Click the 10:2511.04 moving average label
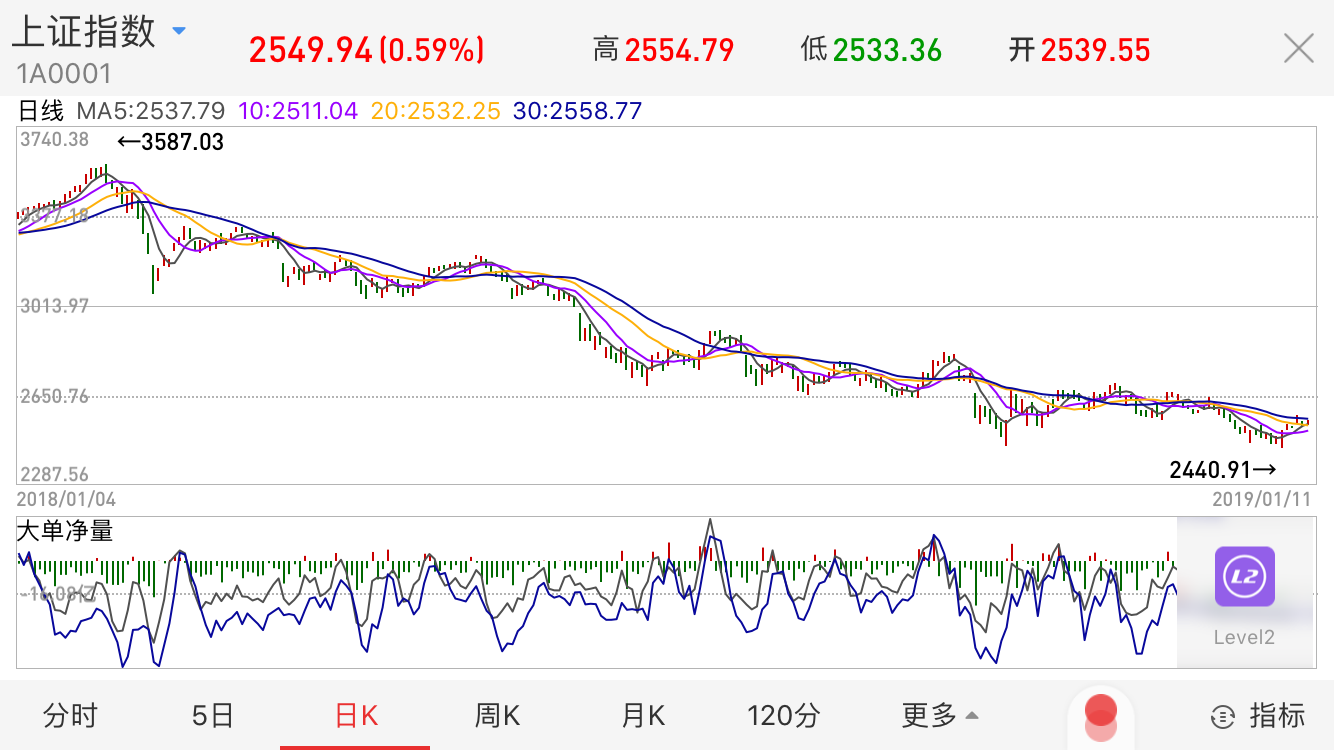Viewport: 1334px width, 750px height. click(x=298, y=111)
